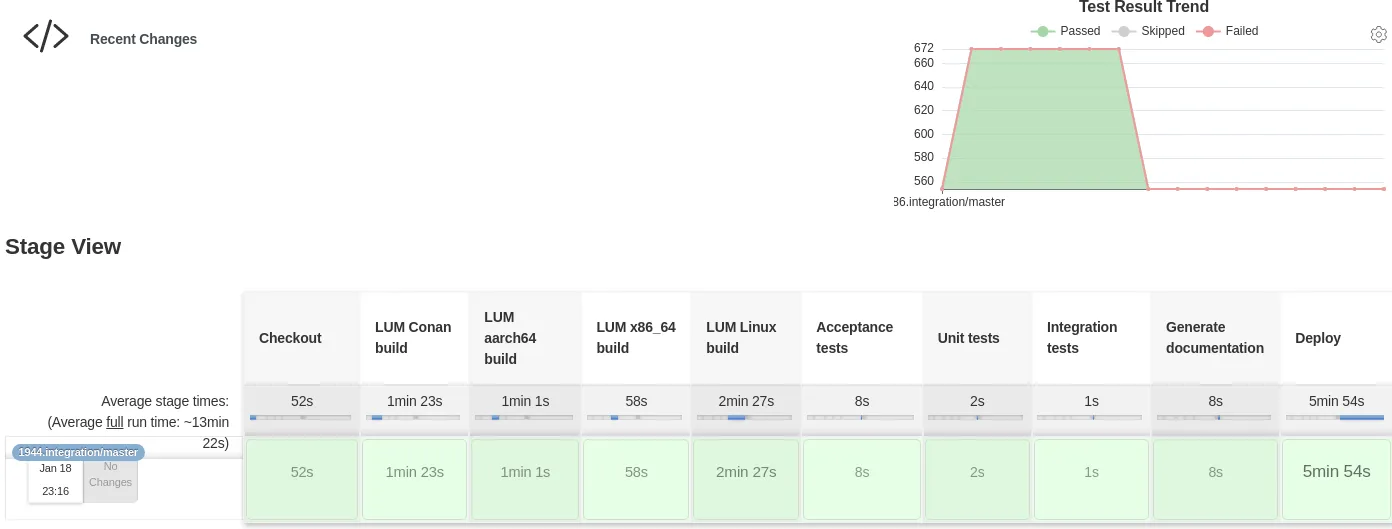Click the Unit tests column header
Screen dimensions: 1392x529
click(x=977, y=338)
